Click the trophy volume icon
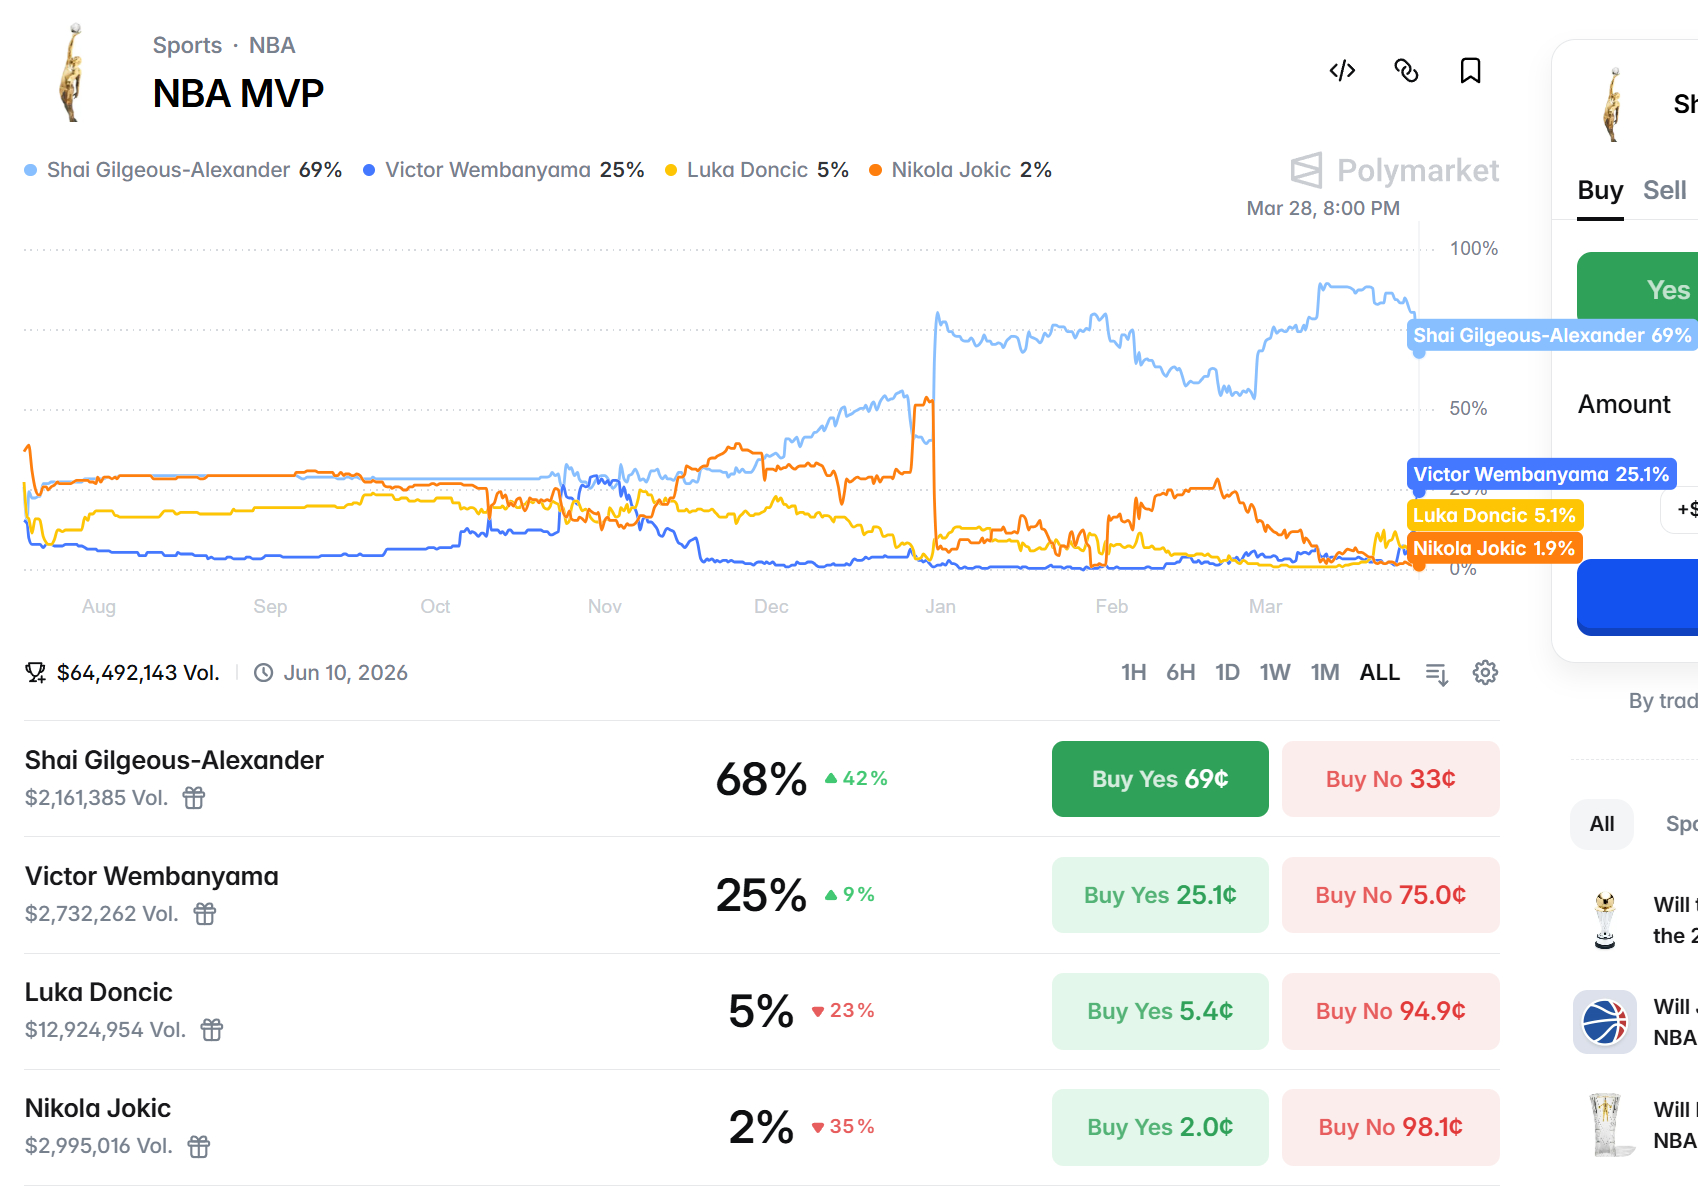 pos(34,672)
